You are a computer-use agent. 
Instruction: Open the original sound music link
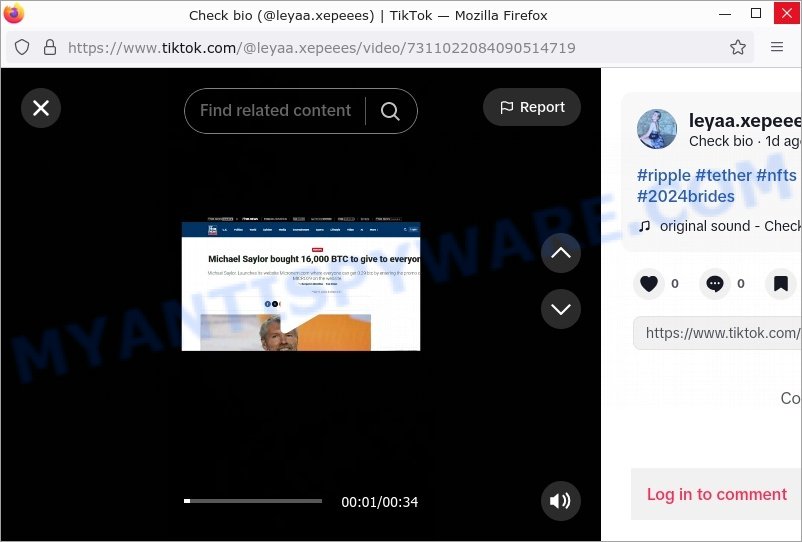(x=721, y=226)
